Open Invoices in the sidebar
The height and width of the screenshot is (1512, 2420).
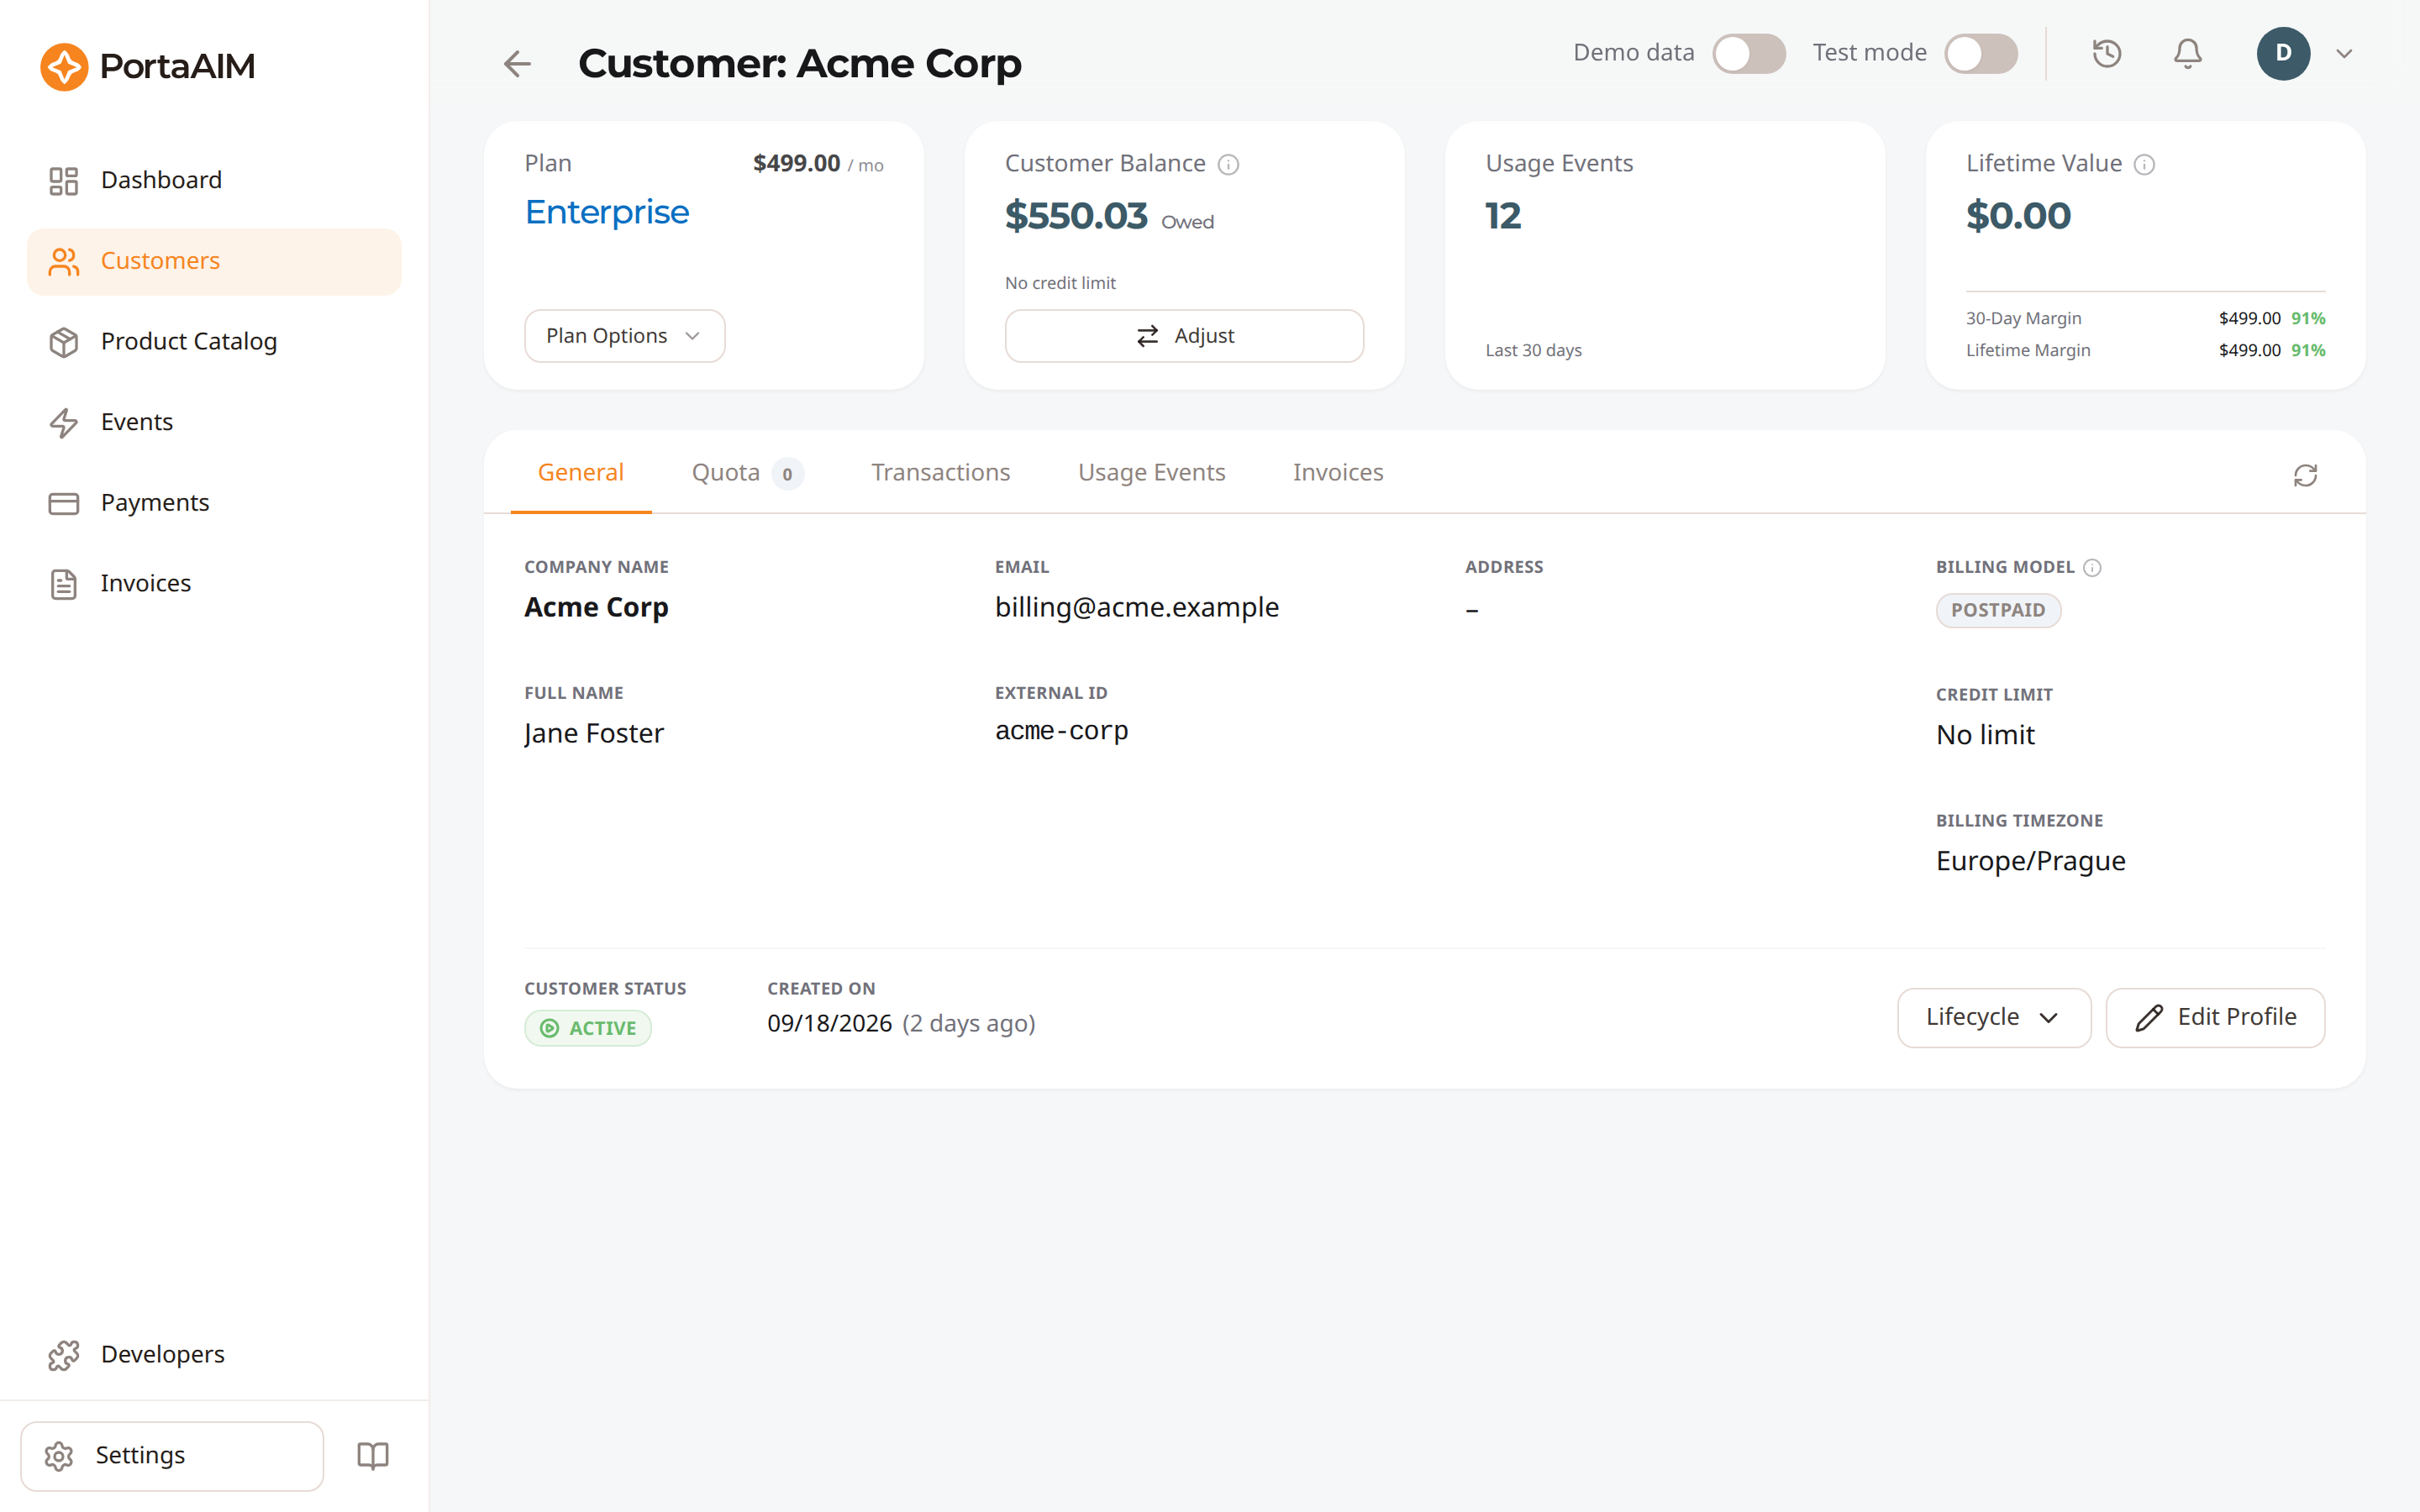tap(214, 583)
